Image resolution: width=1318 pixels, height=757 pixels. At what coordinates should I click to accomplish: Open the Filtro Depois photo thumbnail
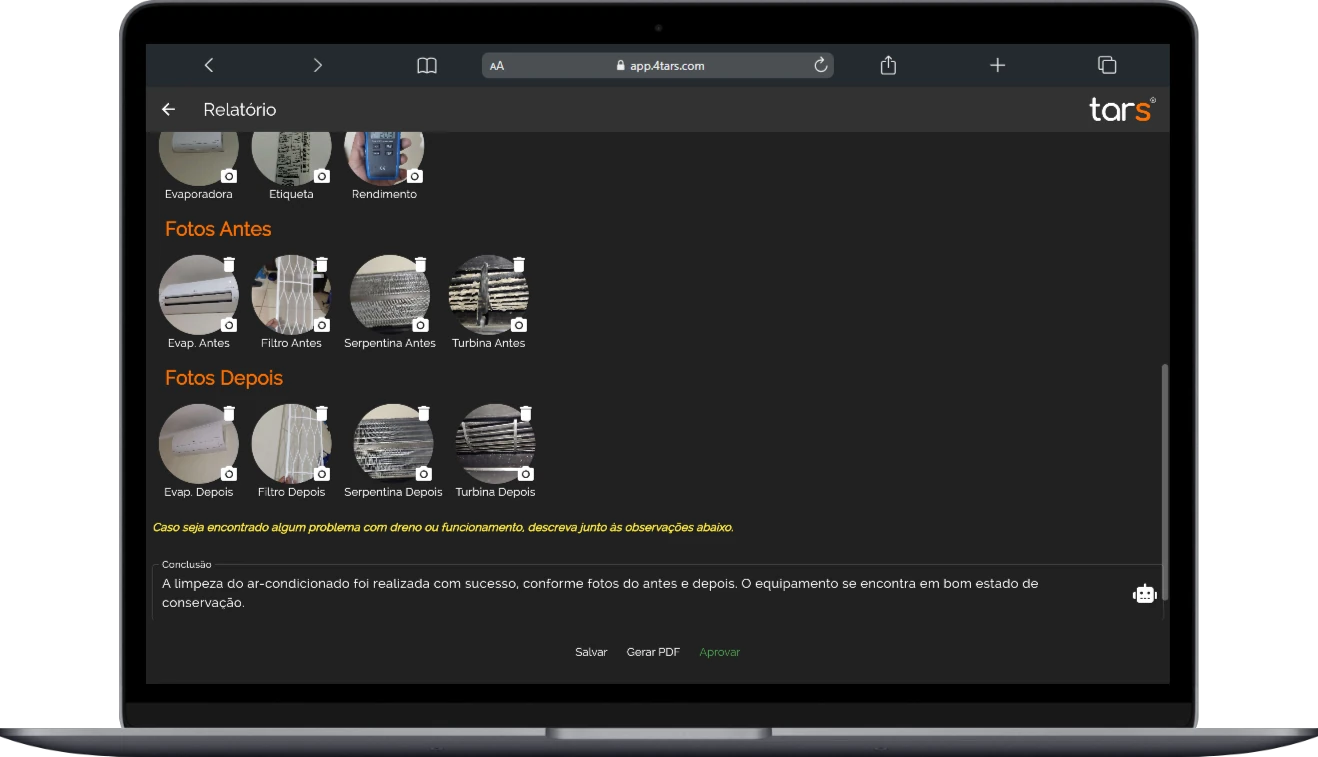tap(288, 442)
